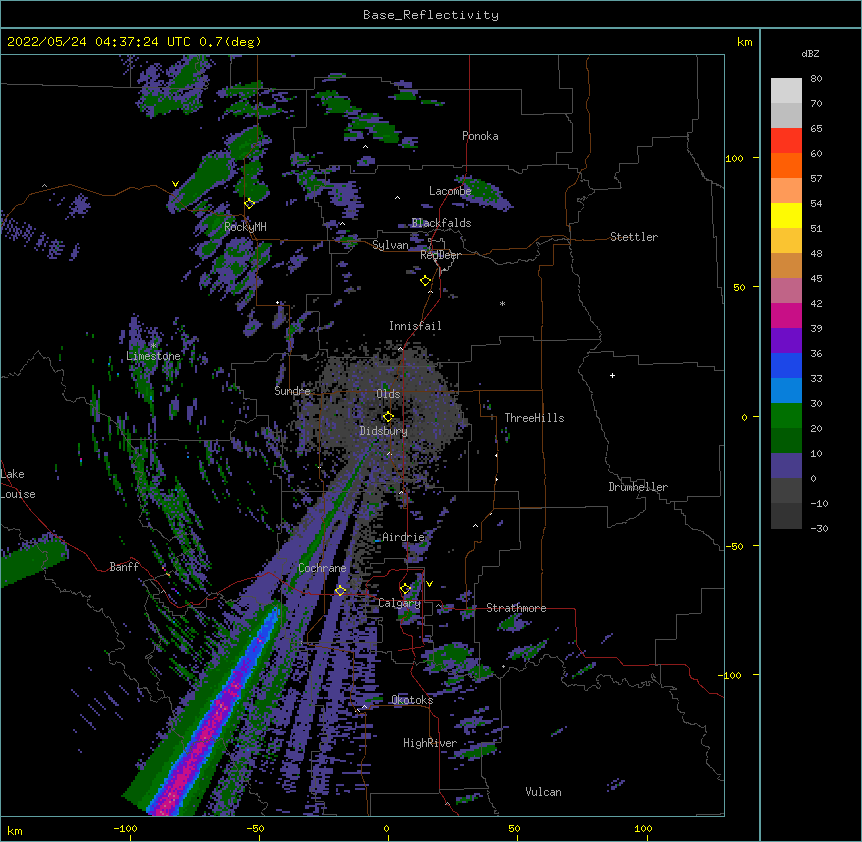This screenshot has width=862, height=842.
Task: Click the Vulcan label
Action: [543, 793]
